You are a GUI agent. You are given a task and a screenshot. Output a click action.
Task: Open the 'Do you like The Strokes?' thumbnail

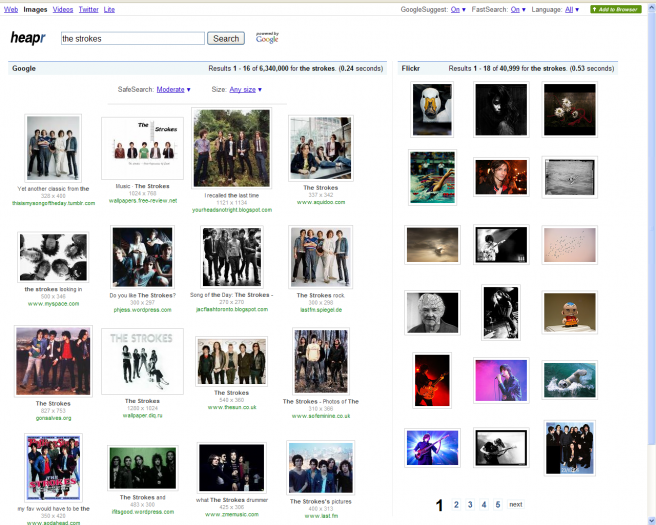[x=142, y=257]
